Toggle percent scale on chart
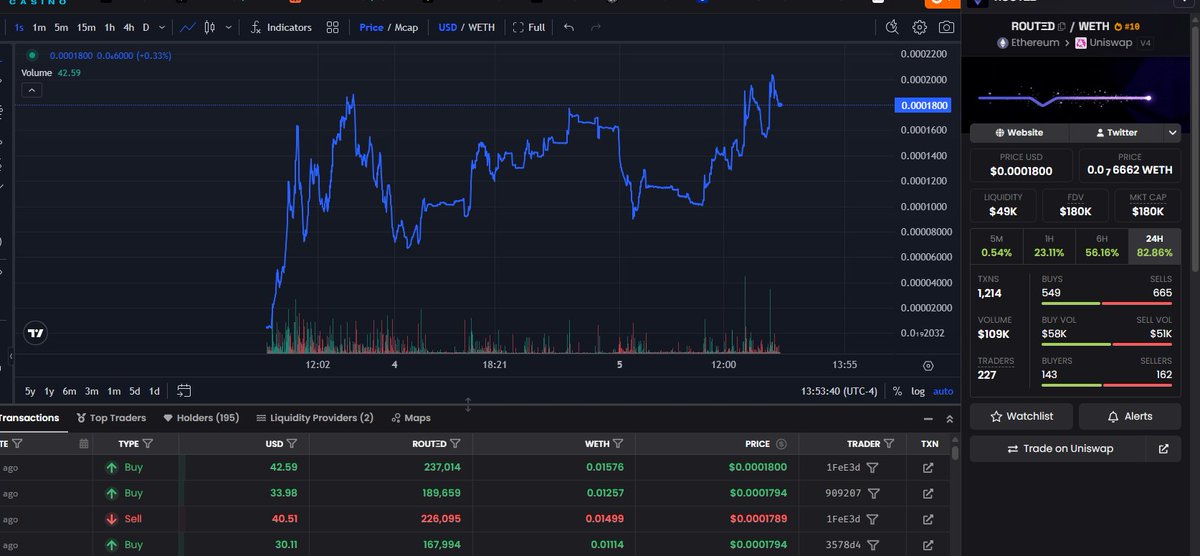This screenshot has height=556, width=1200. (897, 391)
